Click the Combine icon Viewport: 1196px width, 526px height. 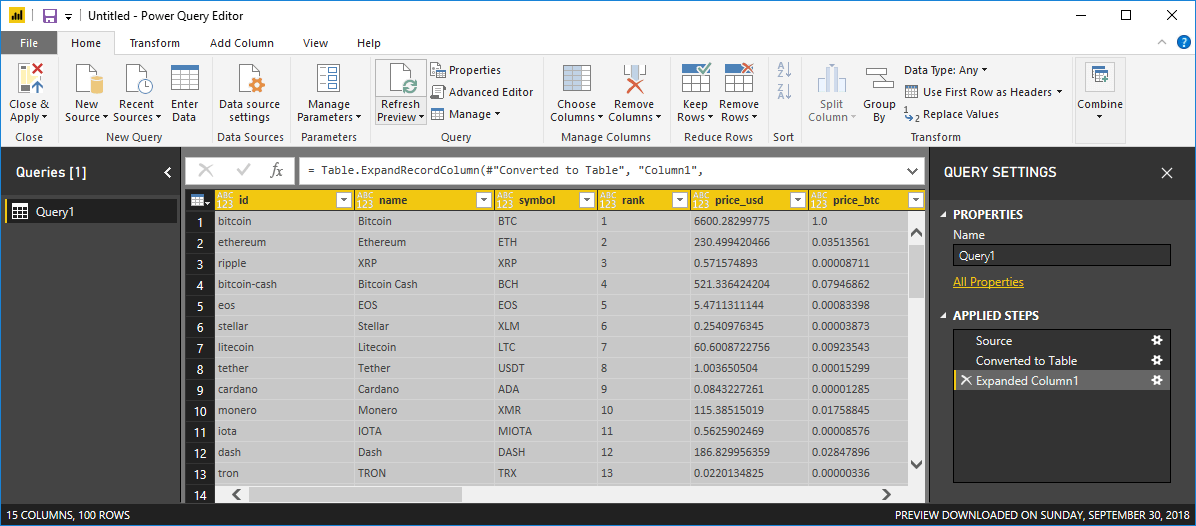1099,76
